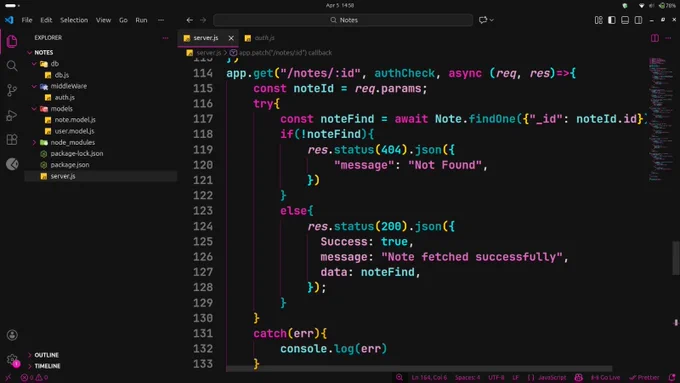
Task: Start server with Go Live
Action: (x=605, y=378)
